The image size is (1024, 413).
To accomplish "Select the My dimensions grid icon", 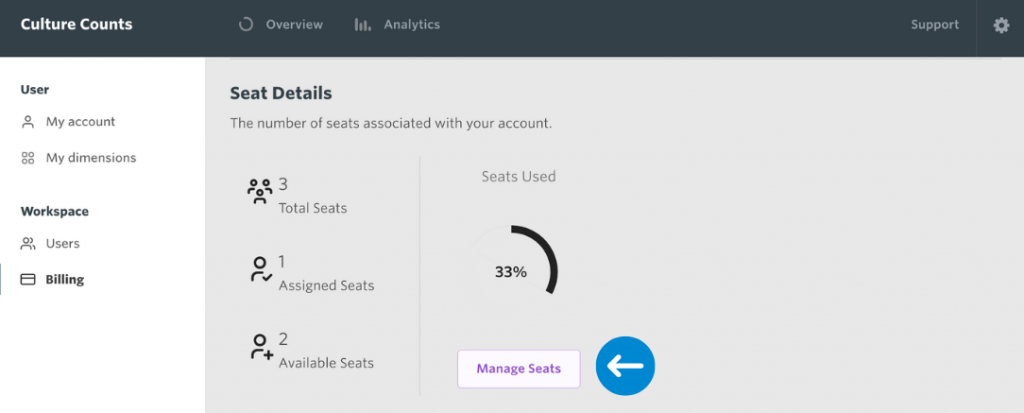I will click(x=27, y=158).
